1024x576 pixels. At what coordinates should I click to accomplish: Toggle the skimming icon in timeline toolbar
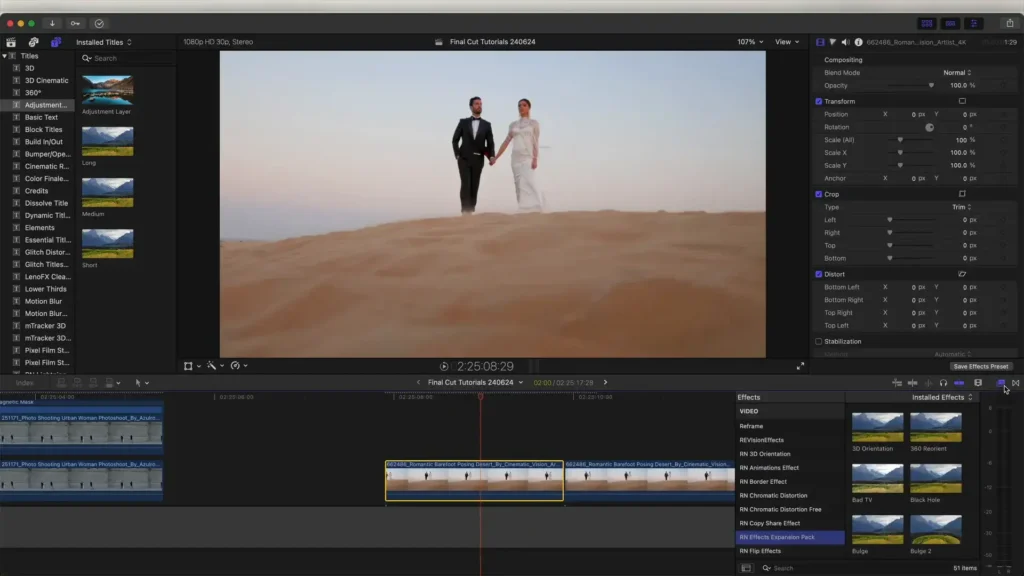point(912,383)
